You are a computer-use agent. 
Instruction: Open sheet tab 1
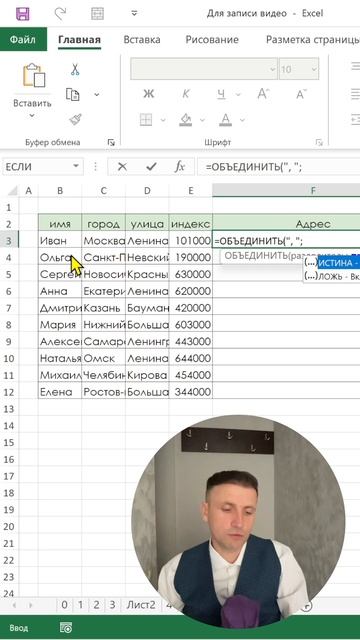coord(80,604)
